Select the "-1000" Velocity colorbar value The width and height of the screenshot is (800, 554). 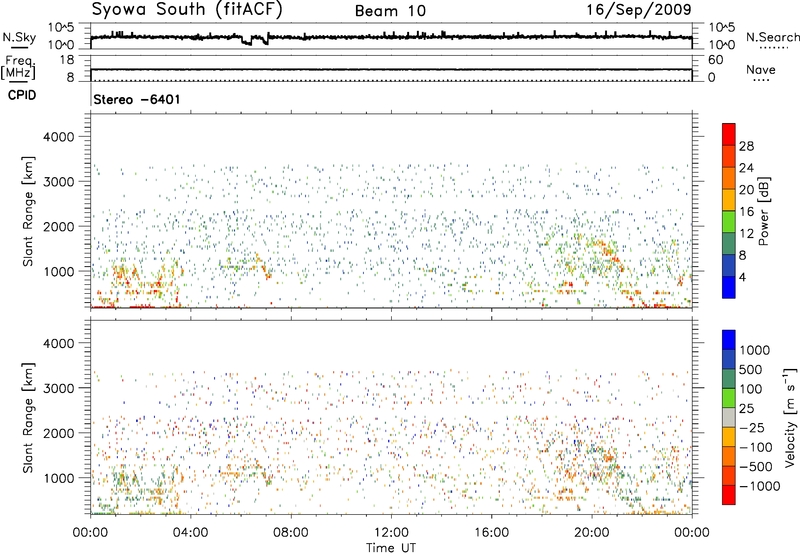[759, 486]
